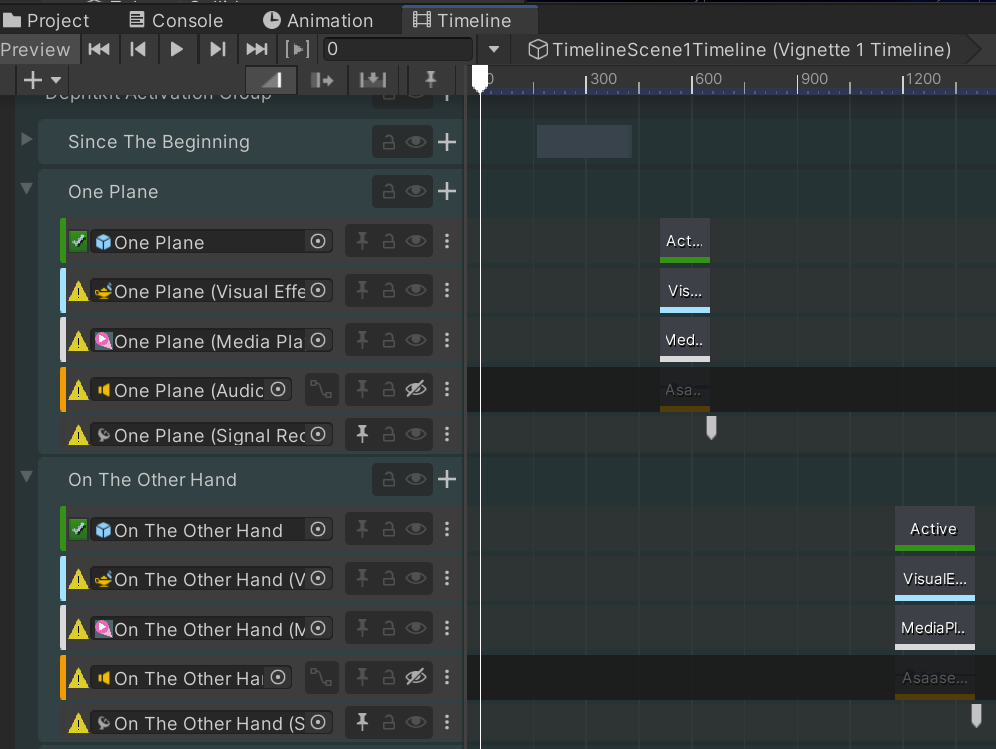Screen dimensions: 996x749
Task: Uncheck the On The Other Hand track checkbox
Action: pos(79,529)
